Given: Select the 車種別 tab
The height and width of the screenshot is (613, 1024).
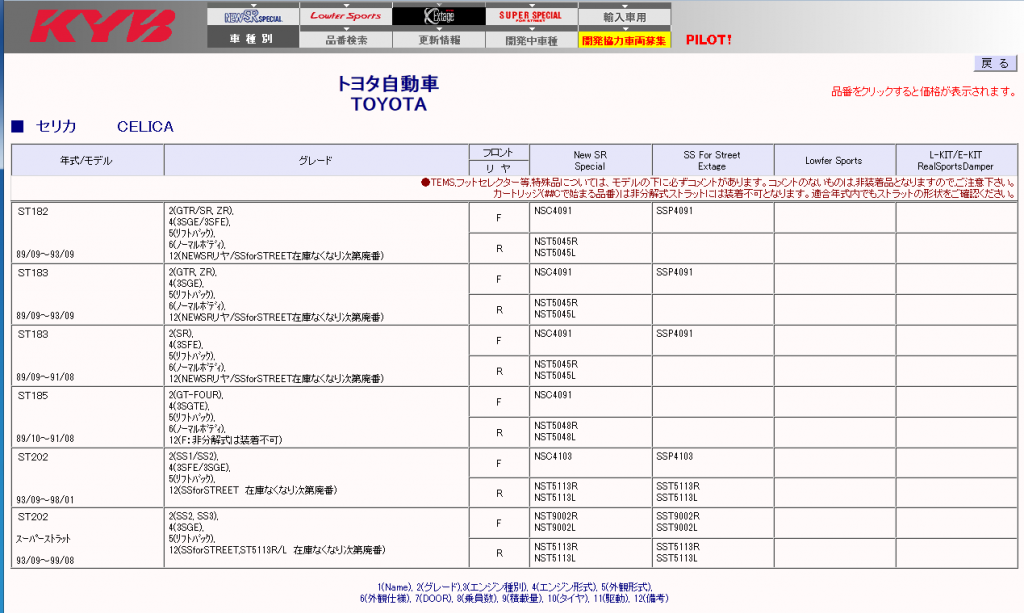Looking at the screenshot, I should (x=253, y=39).
